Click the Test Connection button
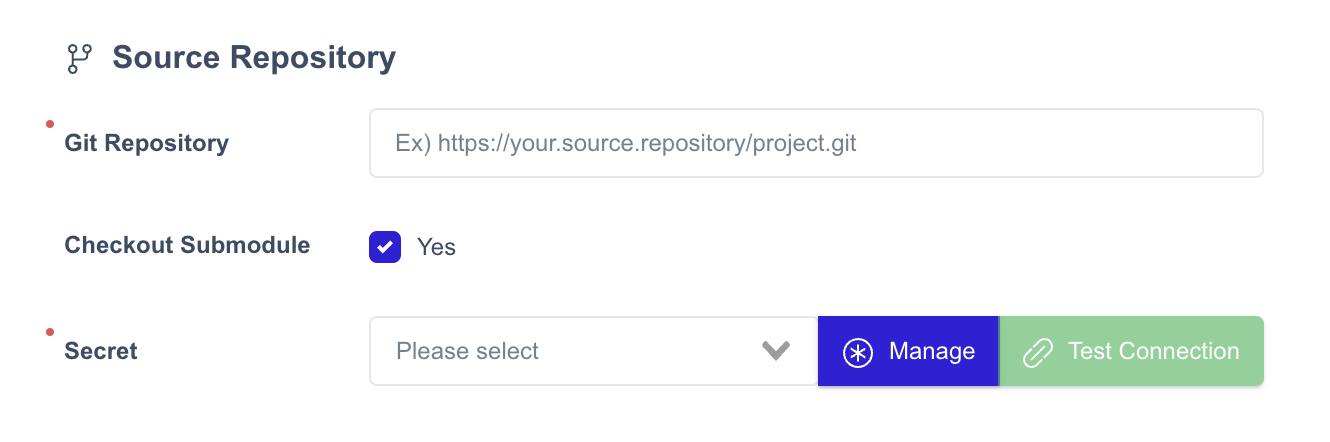Image resolution: width=1330 pixels, height=442 pixels. pyautogui.click(x=1131, y=351)
